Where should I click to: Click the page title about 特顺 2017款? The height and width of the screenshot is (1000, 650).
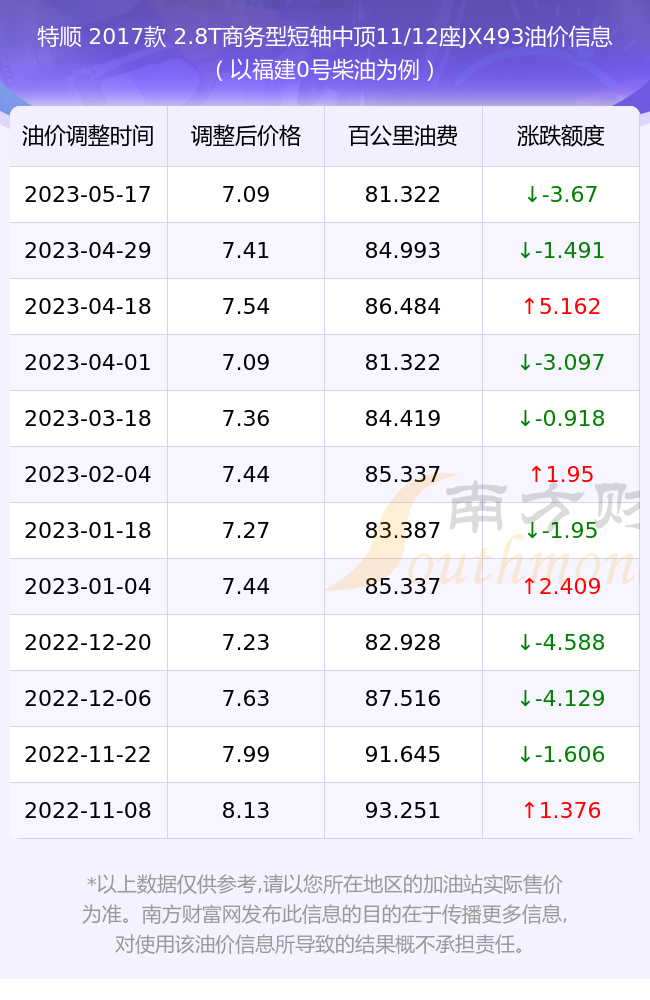pos(325,36)
